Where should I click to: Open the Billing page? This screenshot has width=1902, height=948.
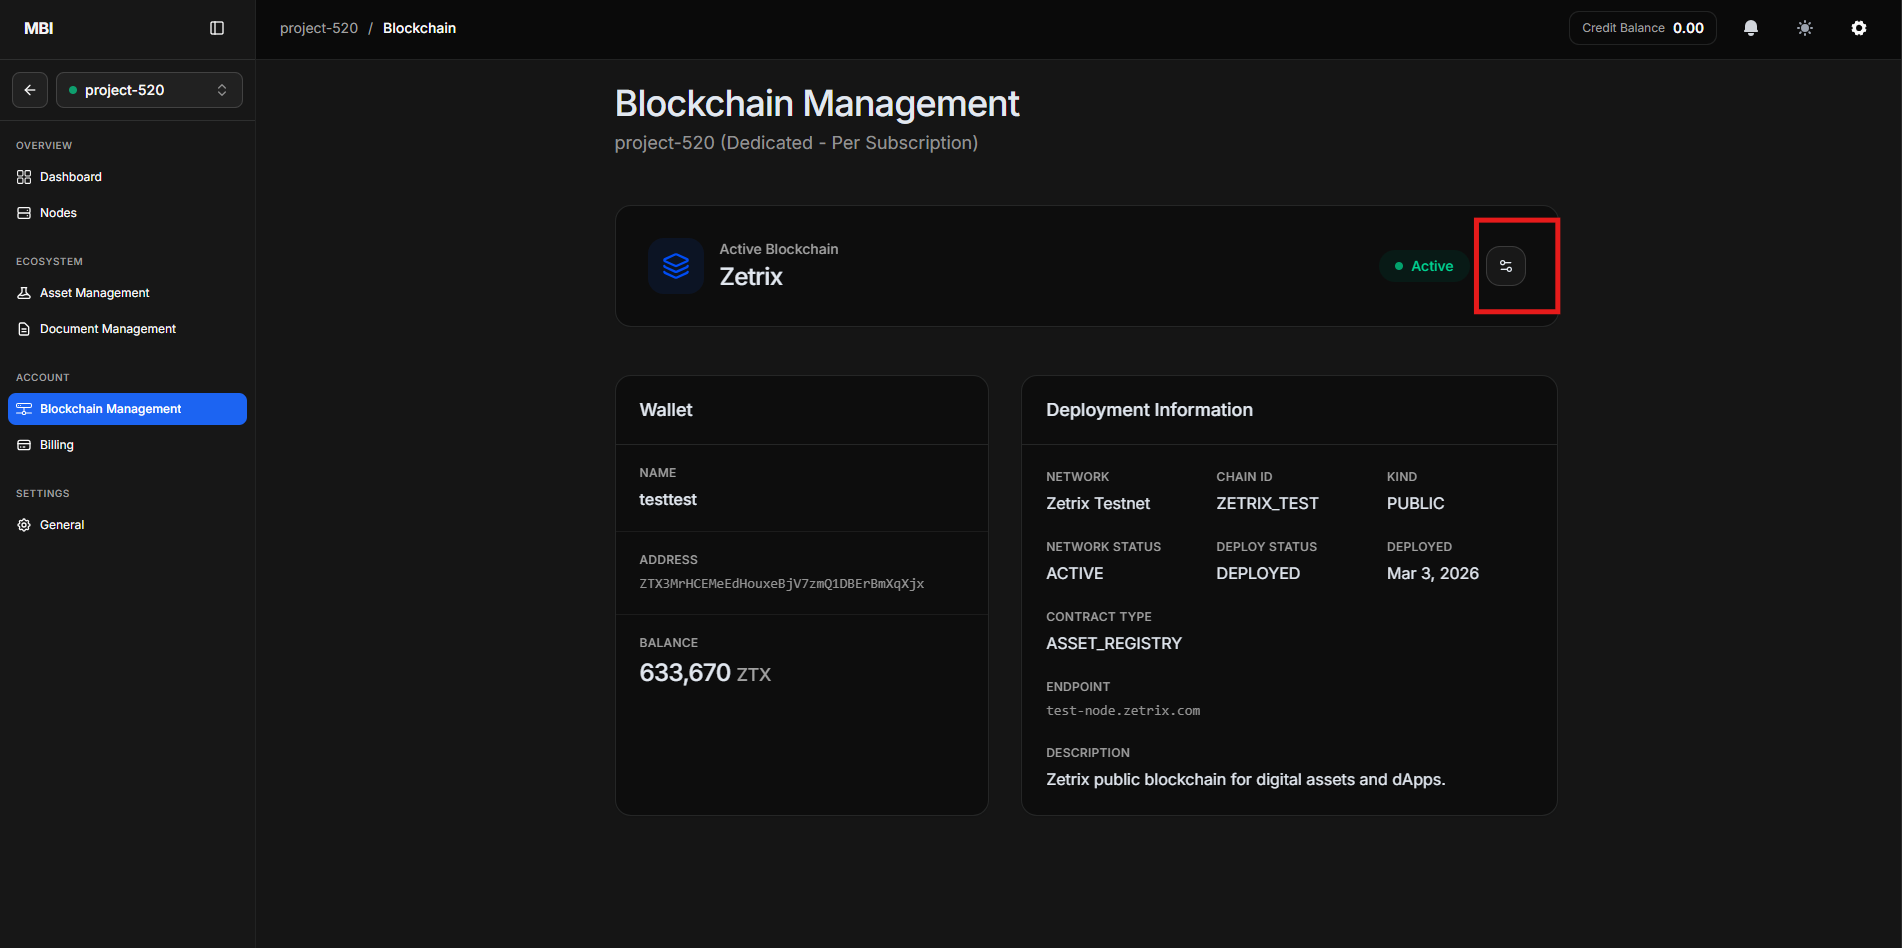56,445
